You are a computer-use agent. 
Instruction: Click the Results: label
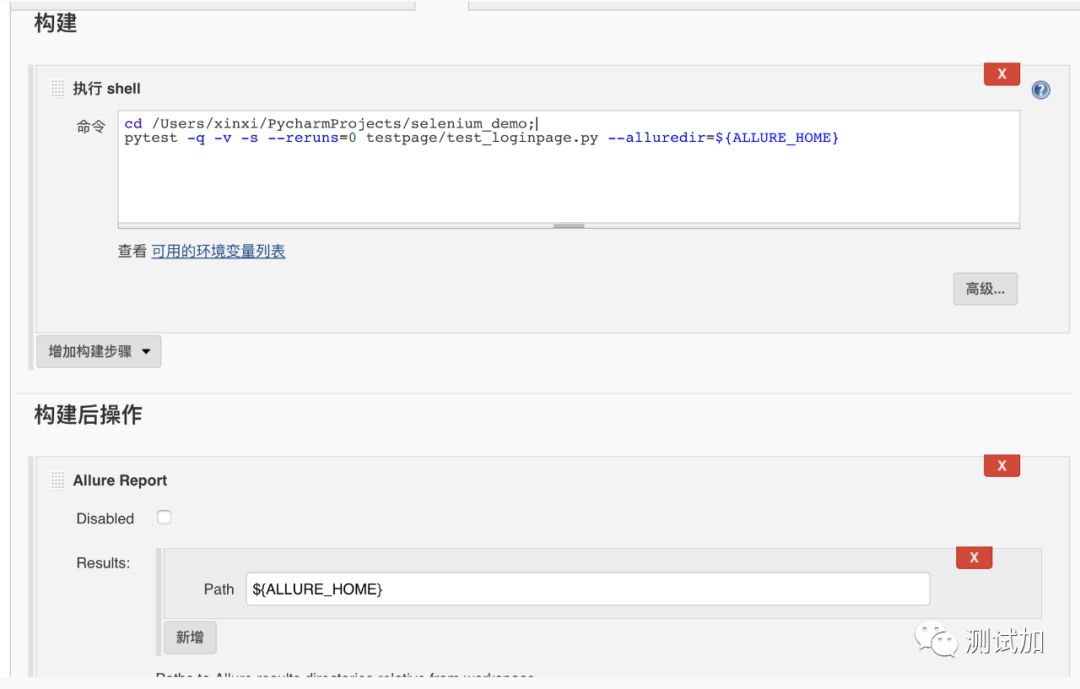click(103, 563)
